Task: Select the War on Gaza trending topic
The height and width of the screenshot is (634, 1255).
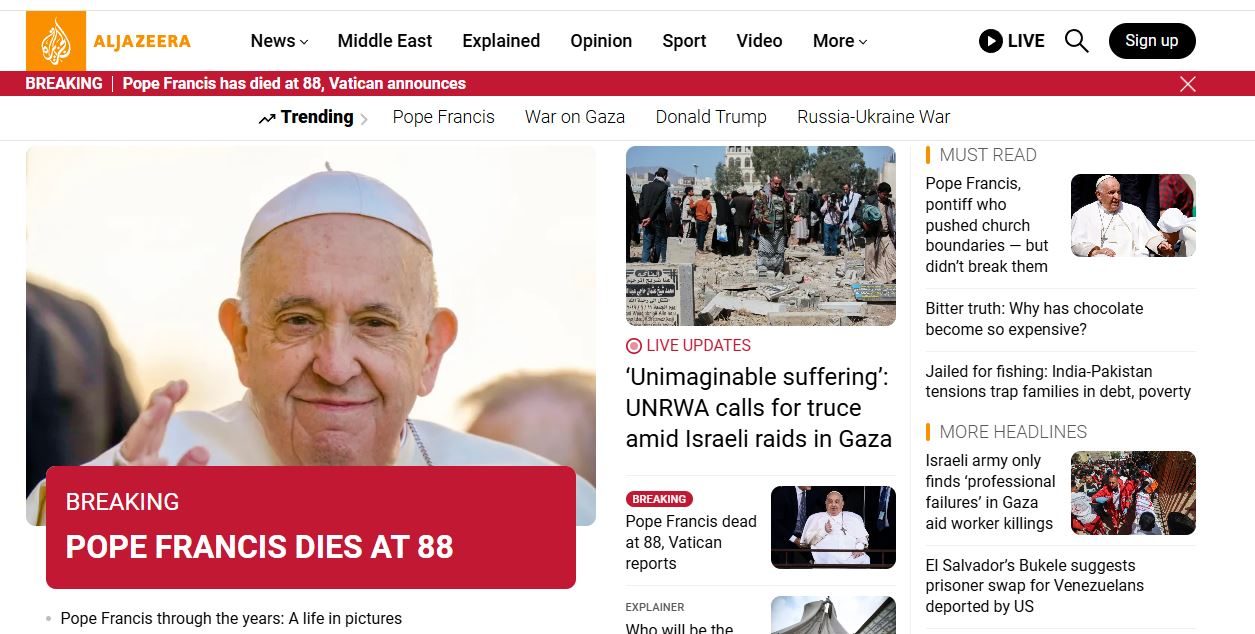Action: [x=575, y=117]
